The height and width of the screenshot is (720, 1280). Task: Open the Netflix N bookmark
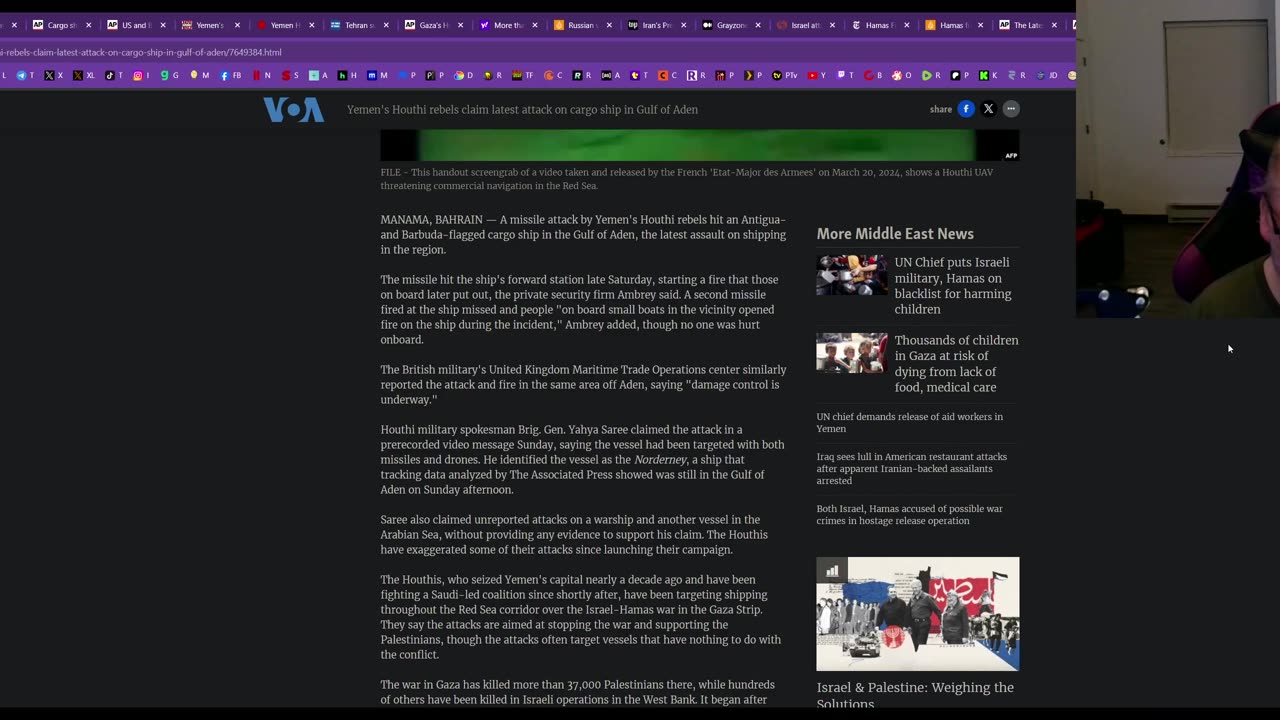click(x=261, y=75)
